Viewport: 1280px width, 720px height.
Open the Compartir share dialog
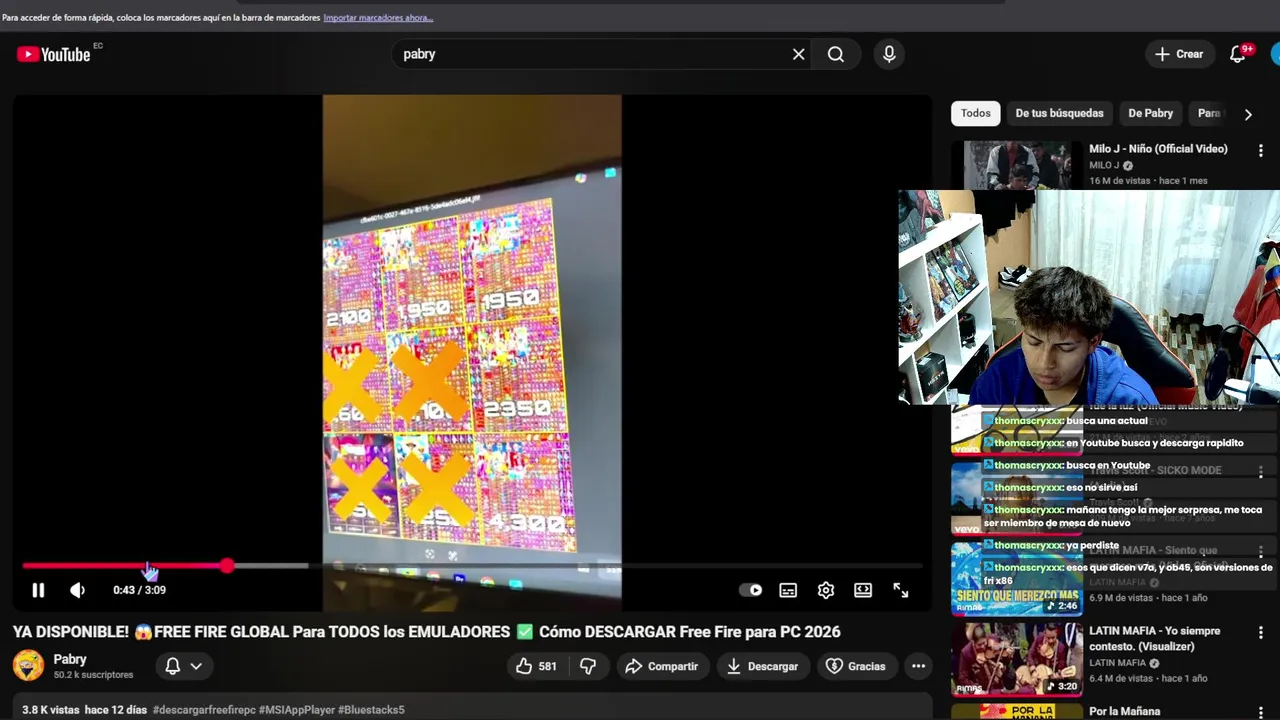tap(662, 666)
